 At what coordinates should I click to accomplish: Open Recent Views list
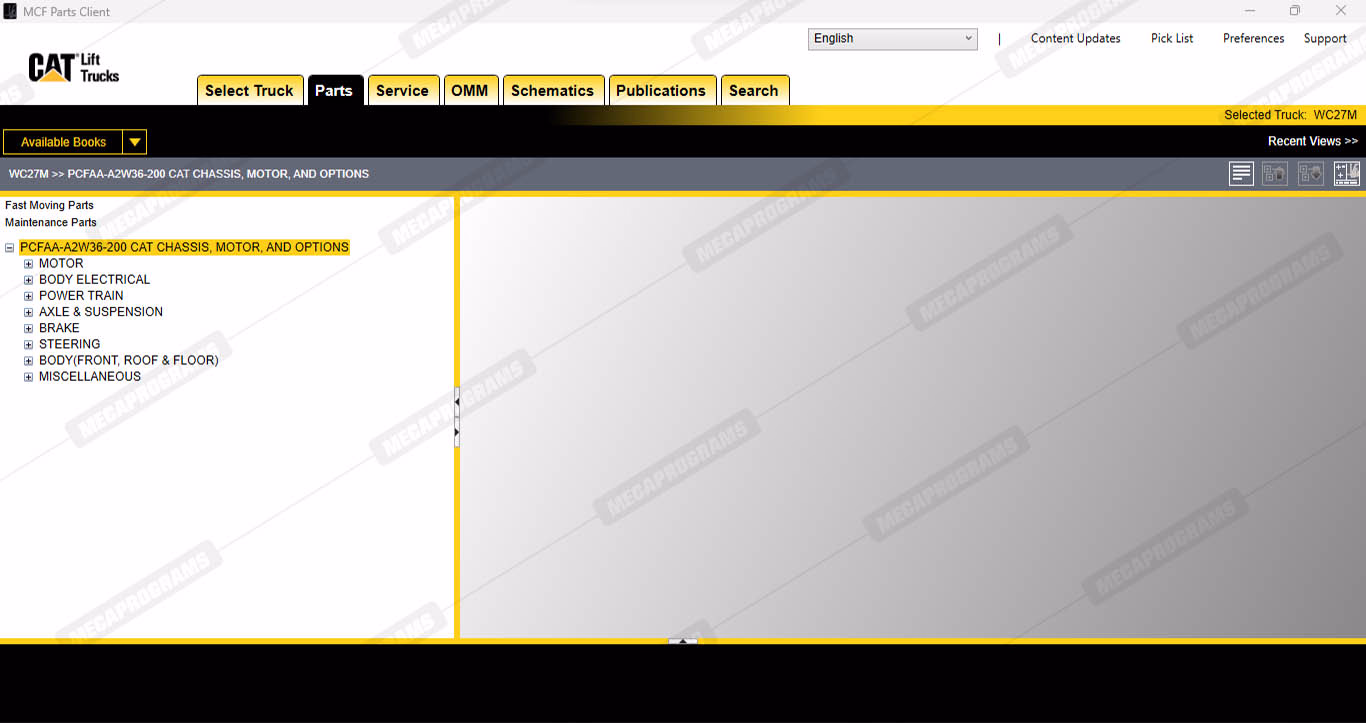[1312, 141]
